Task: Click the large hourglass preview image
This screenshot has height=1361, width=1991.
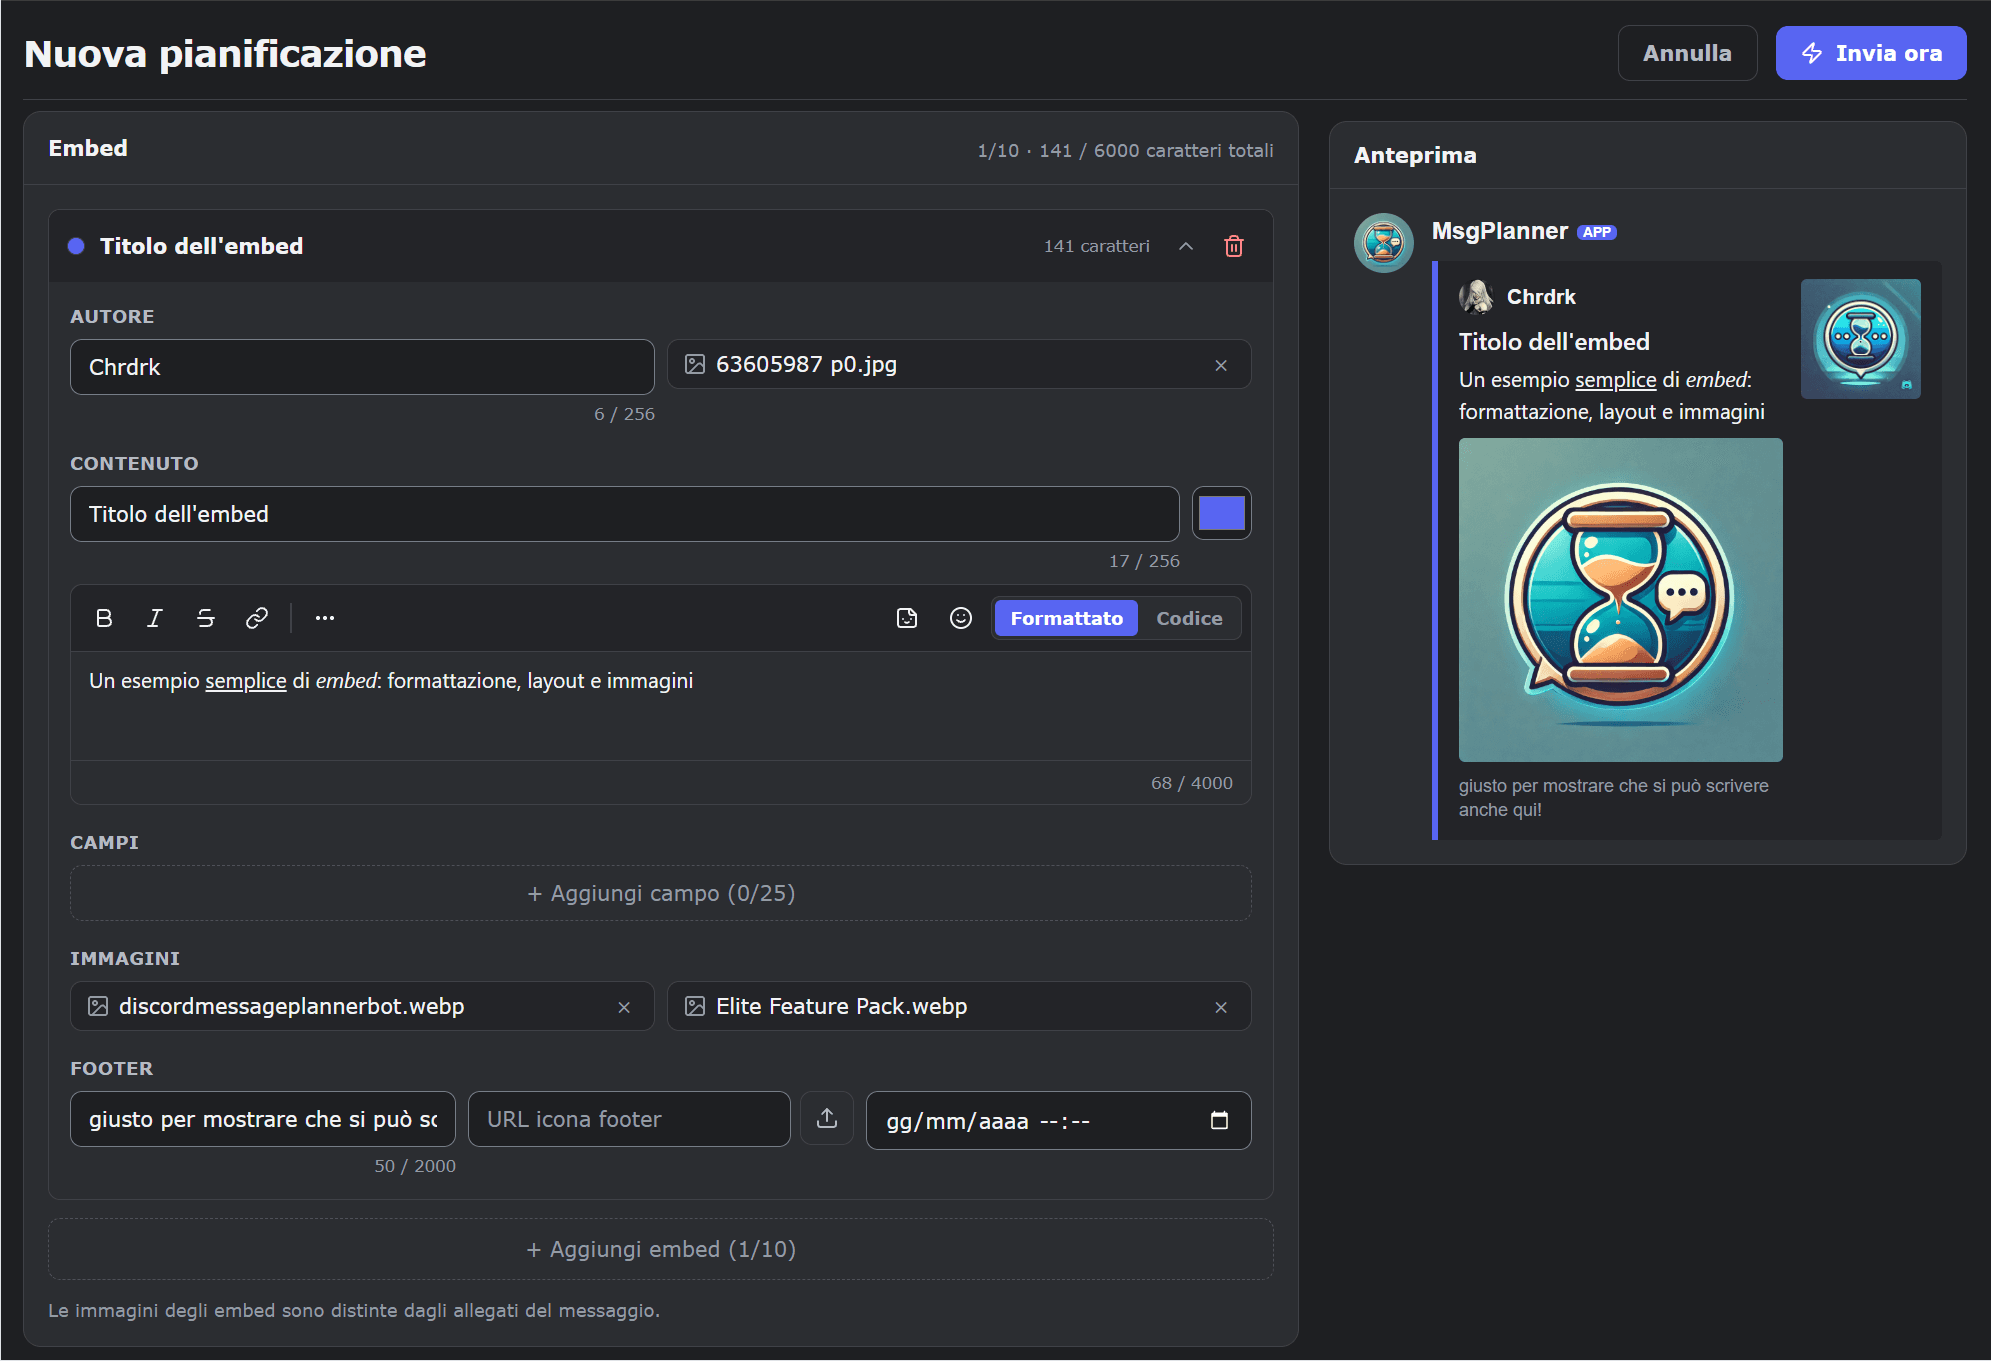Action: [x=1620, y=600]
